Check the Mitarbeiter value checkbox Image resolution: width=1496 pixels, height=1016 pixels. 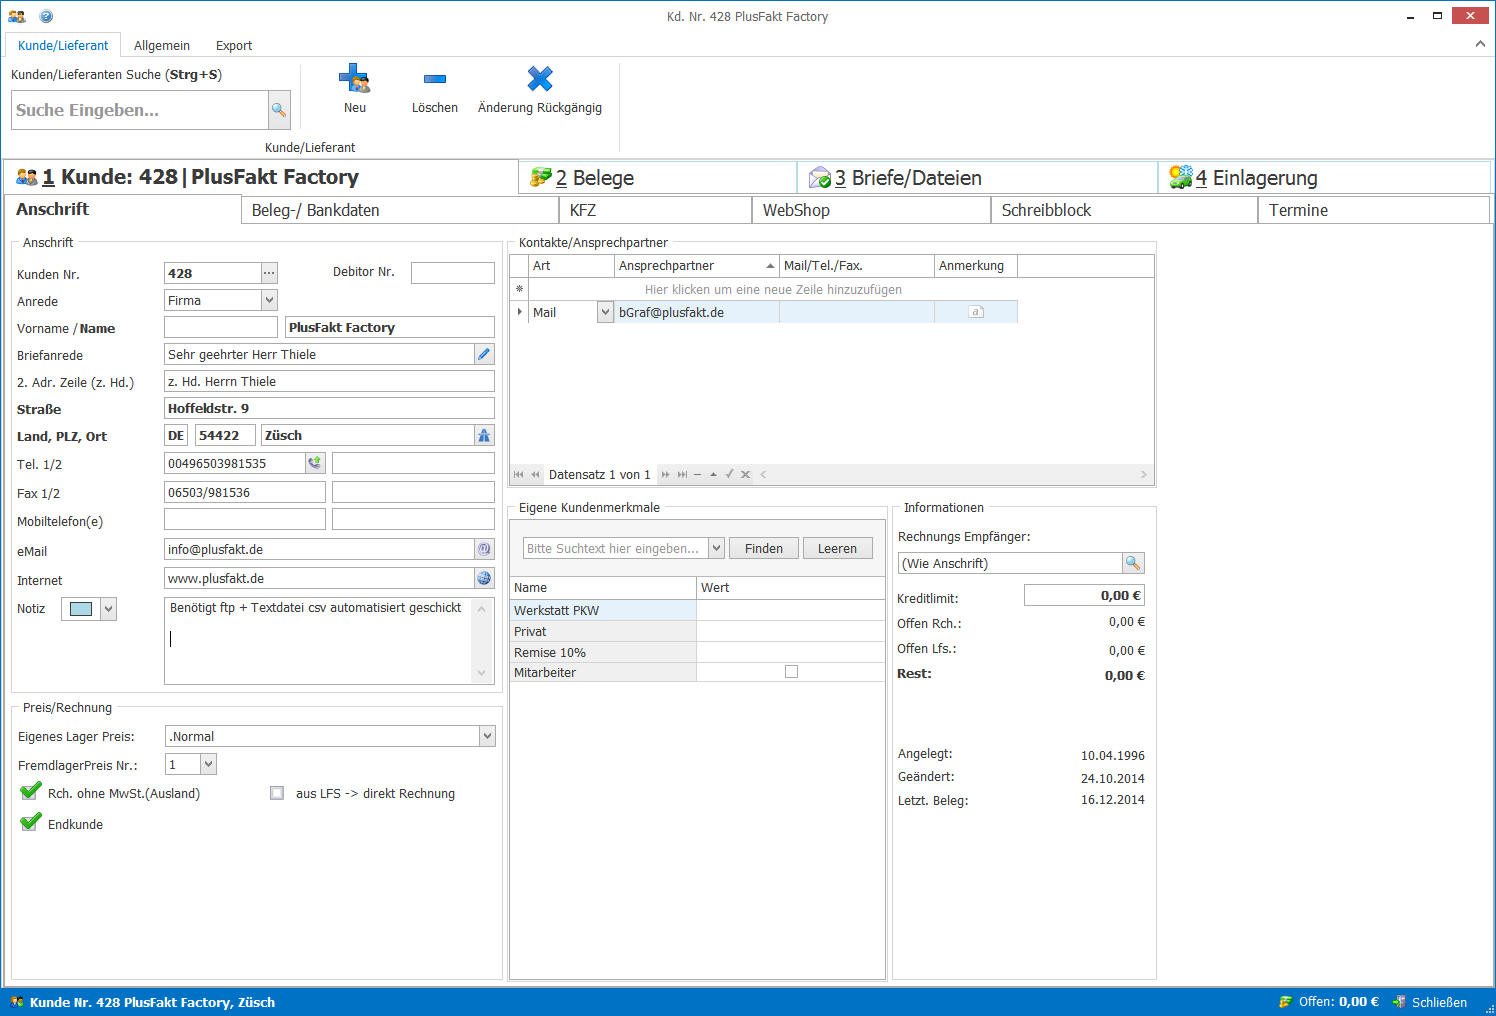click(x=791, y=672)
